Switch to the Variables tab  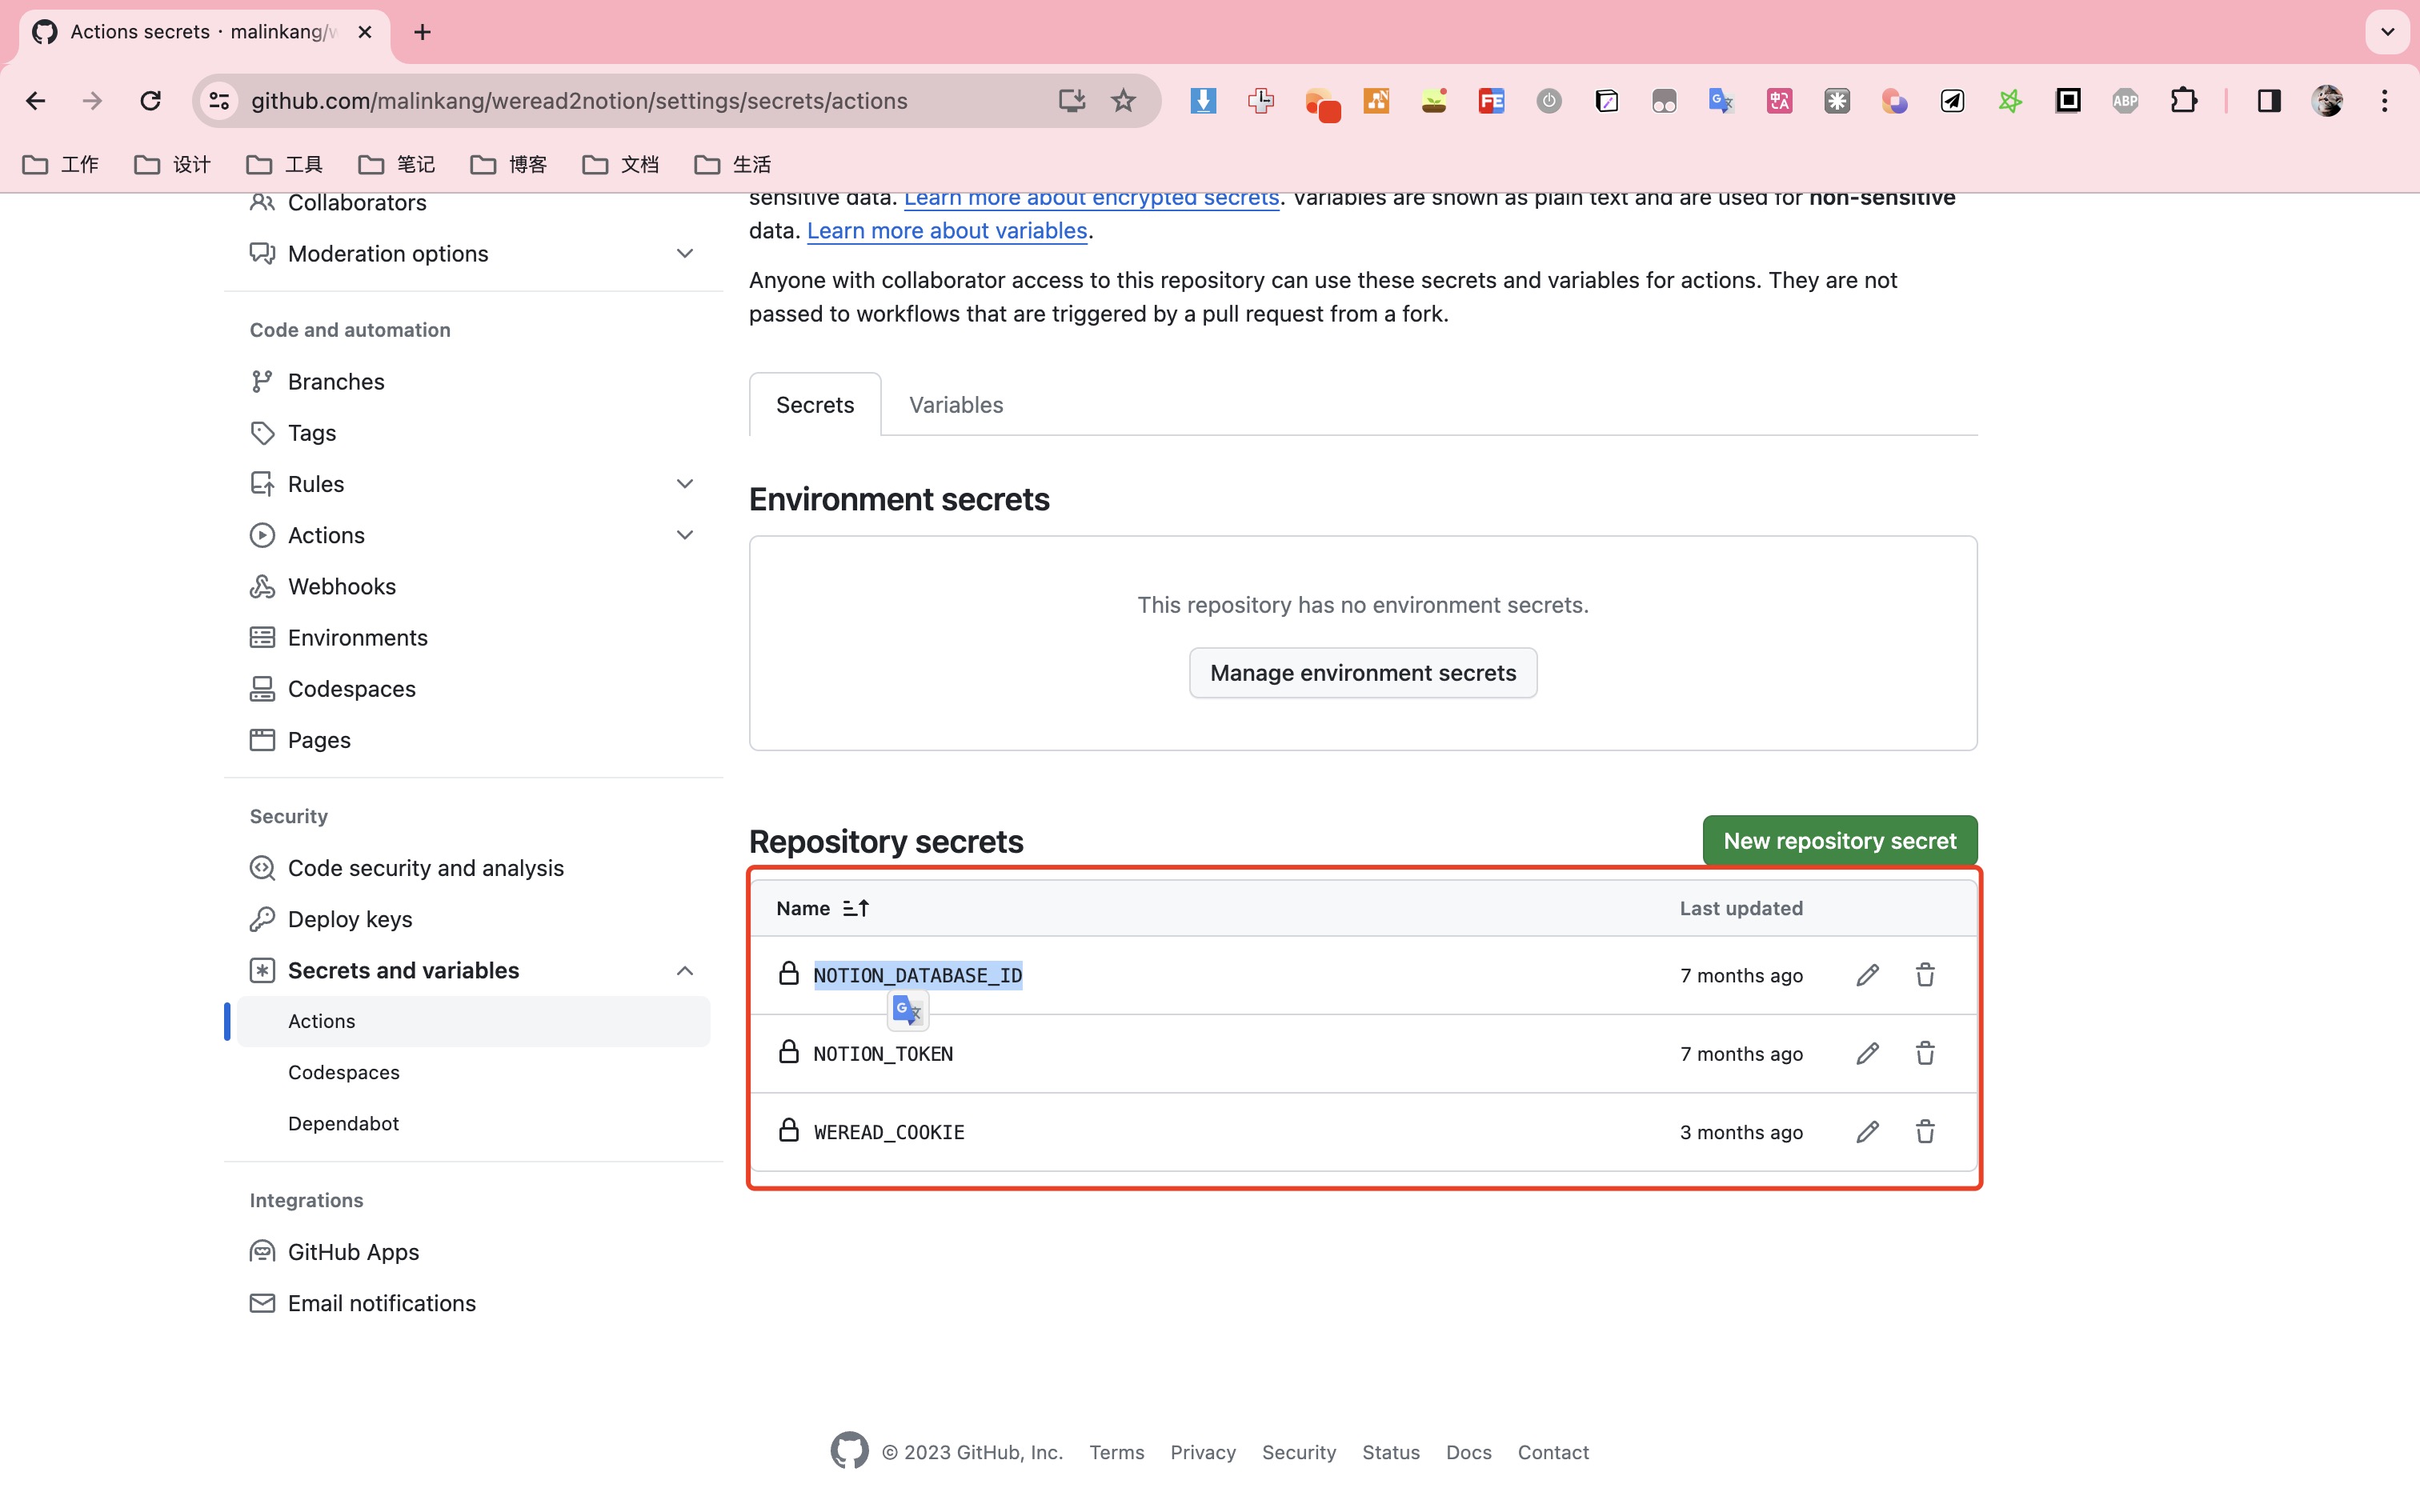click(x=955, y=405)
